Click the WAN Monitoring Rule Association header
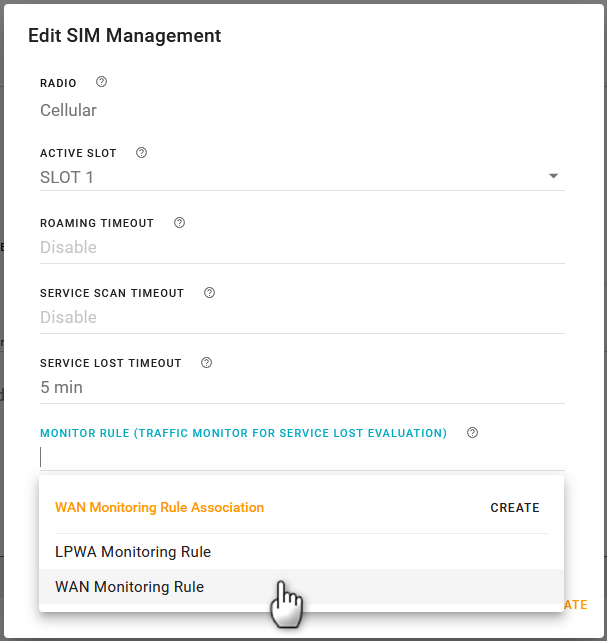 coord(160,507)
